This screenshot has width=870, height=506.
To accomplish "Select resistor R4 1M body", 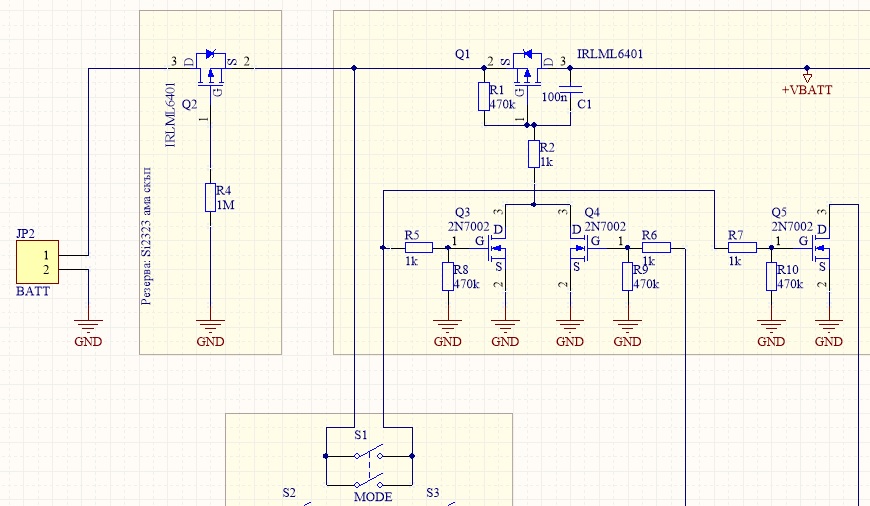I will (x=210, y=198).
